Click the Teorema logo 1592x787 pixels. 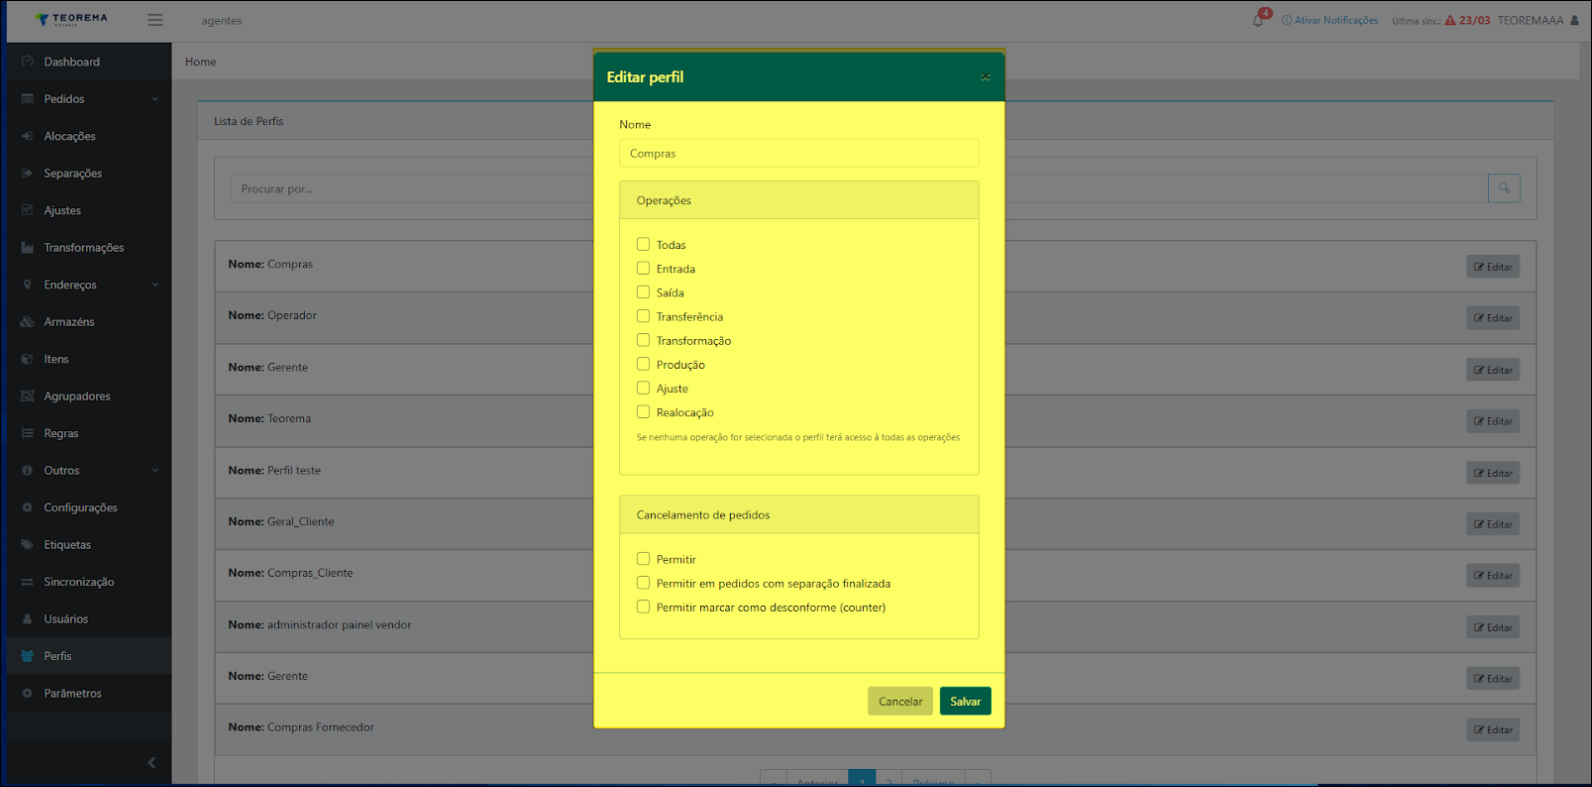click(x=71, y=20)
